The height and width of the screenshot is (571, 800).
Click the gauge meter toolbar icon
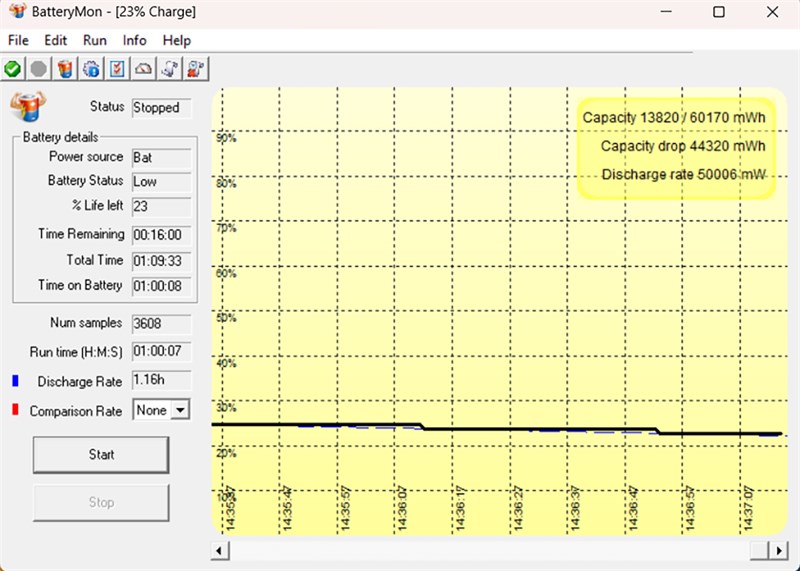tap(144, 69)
